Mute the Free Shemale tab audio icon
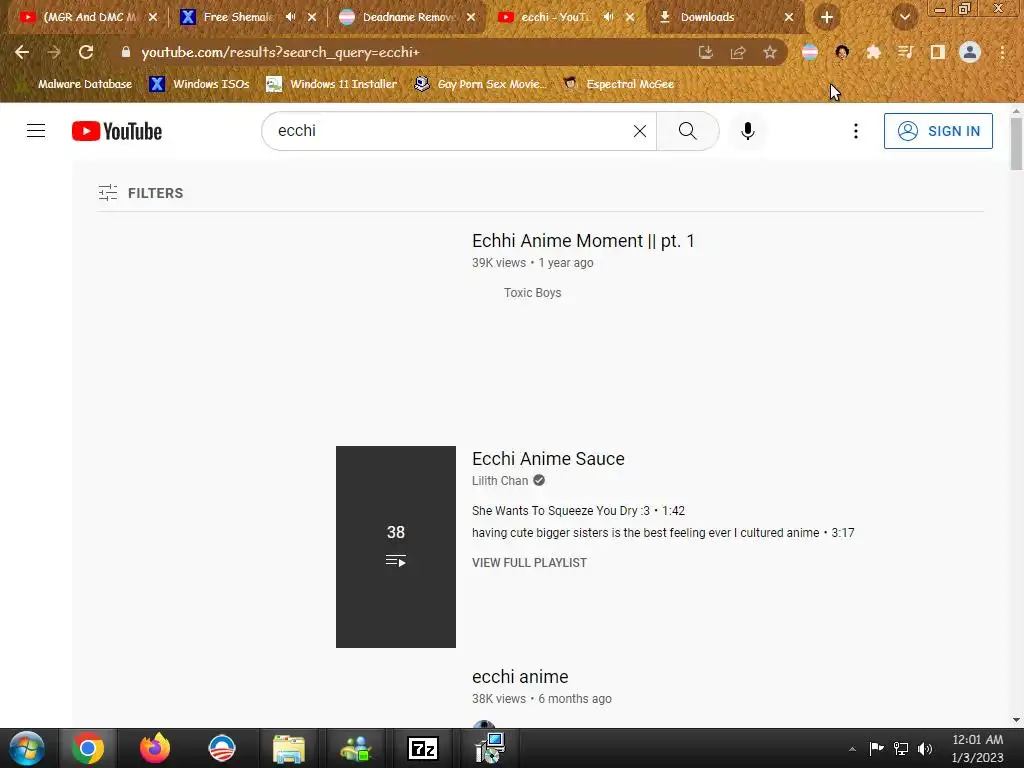Image resolution: width=1024 pixels, height=768 pixels. (291, 17)
